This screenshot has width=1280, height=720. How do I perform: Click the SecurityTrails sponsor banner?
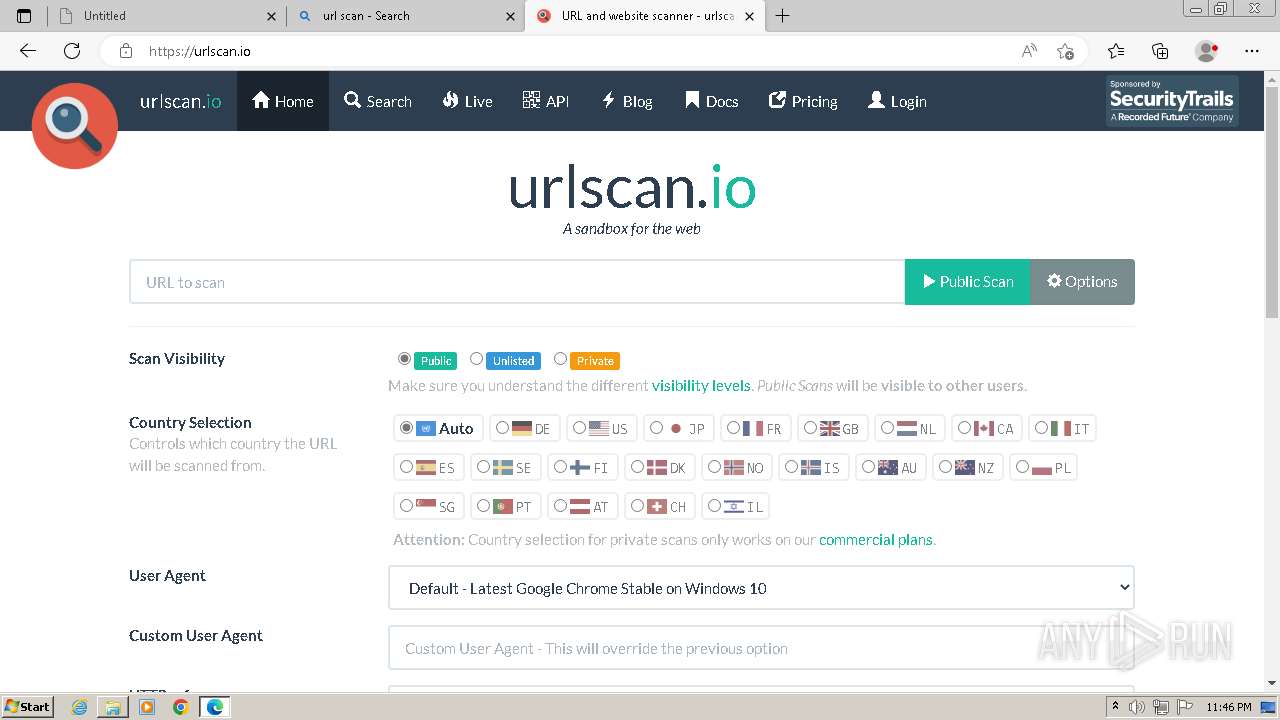(x=1172, y=101)
